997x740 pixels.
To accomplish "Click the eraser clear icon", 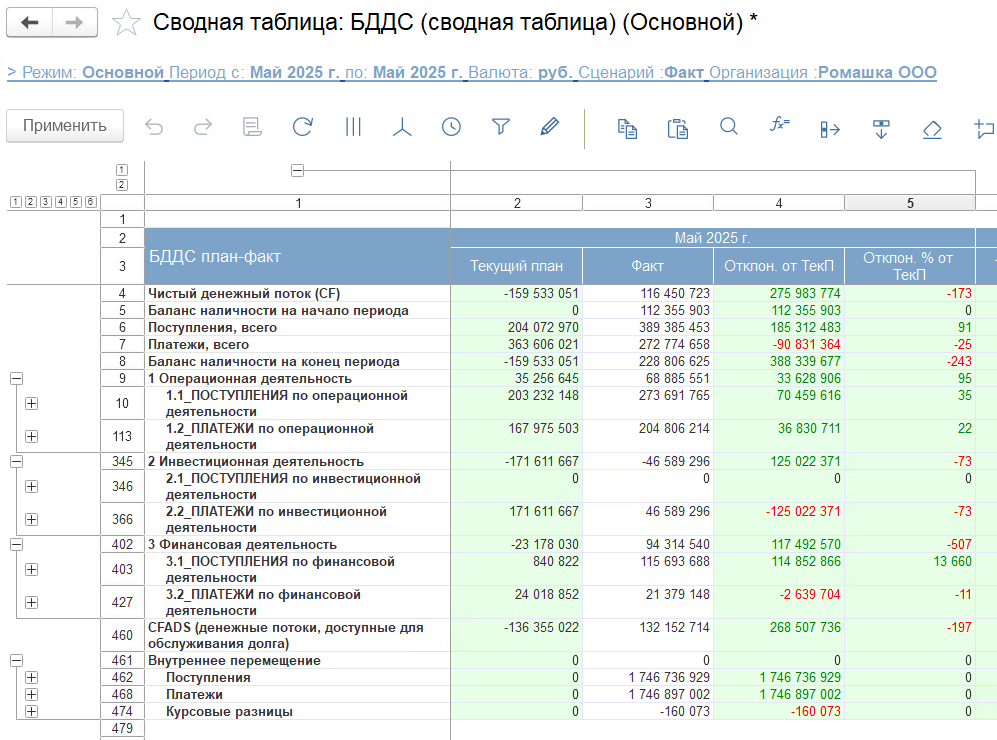I will [932, 128].
